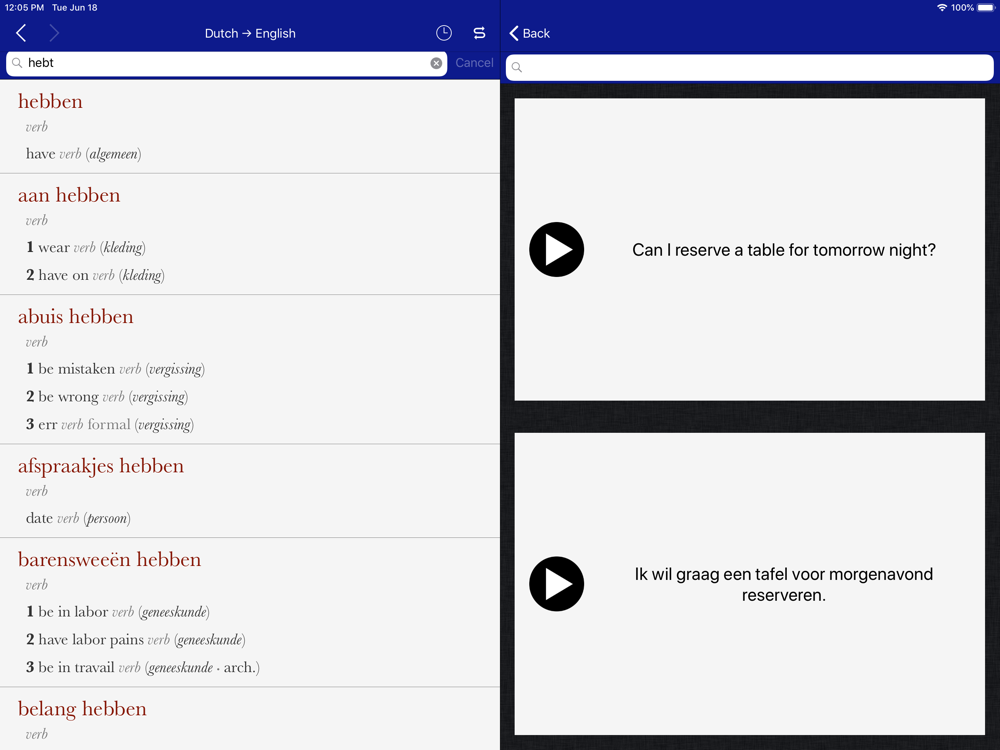This screenshot has width=1000, height=750.
Task: Open the search history clock icon
Action: pos(444,33)
